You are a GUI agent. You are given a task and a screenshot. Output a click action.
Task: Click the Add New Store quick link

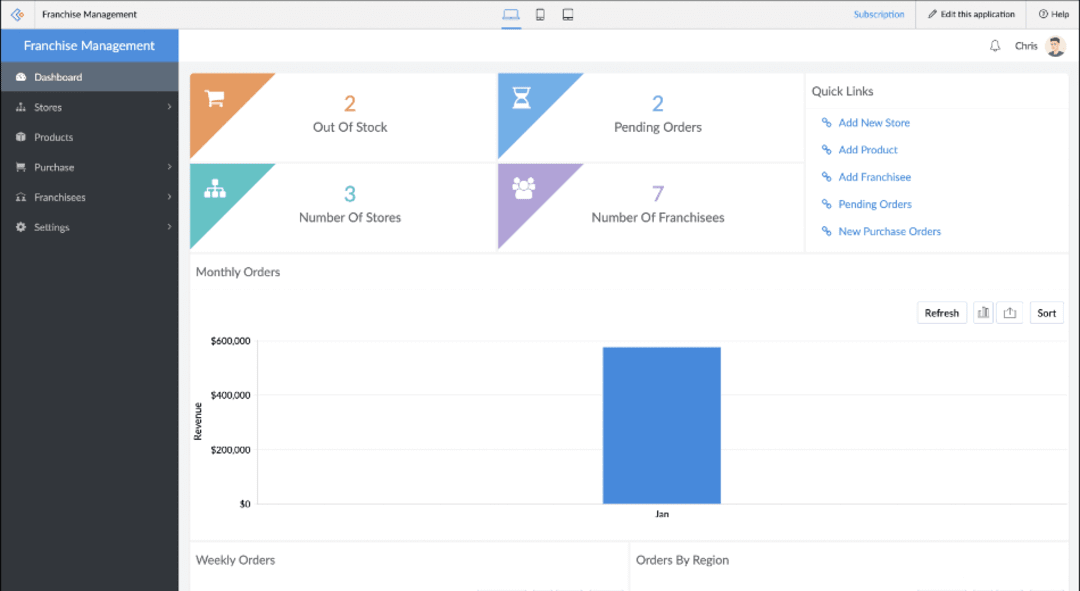point(872,122)
